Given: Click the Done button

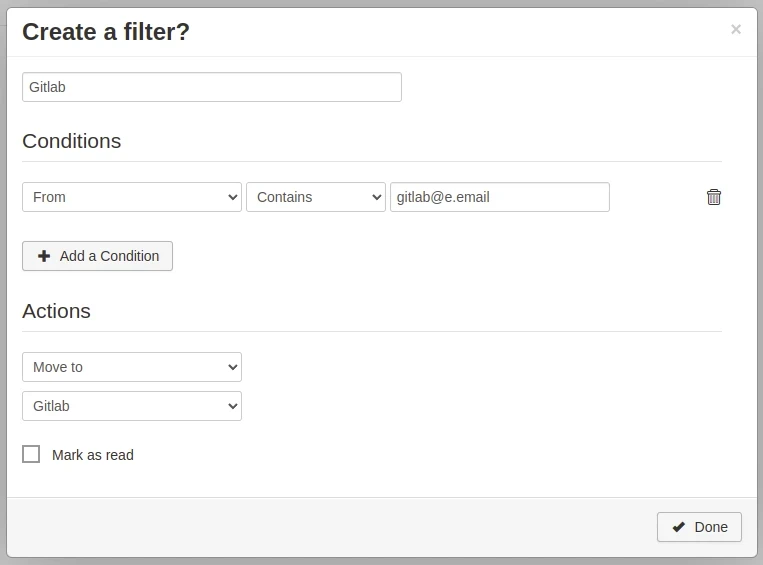Looking at the screenshot, I should (x=699, y=527).
